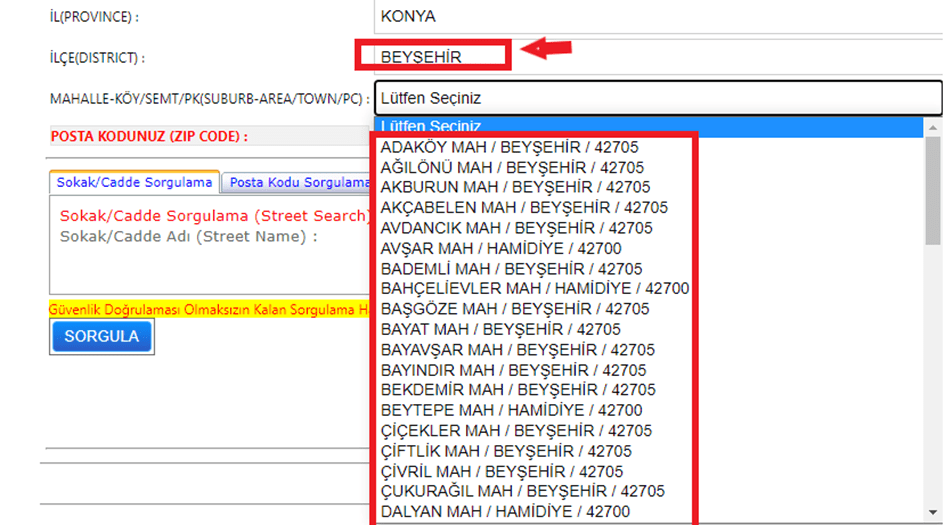Image resolution: width=945 pixels, height=525 pixels.
Task: Open the Mahalle-Köy dropdown showing Lütfen Seçiniz
Action: click(658, 98)
